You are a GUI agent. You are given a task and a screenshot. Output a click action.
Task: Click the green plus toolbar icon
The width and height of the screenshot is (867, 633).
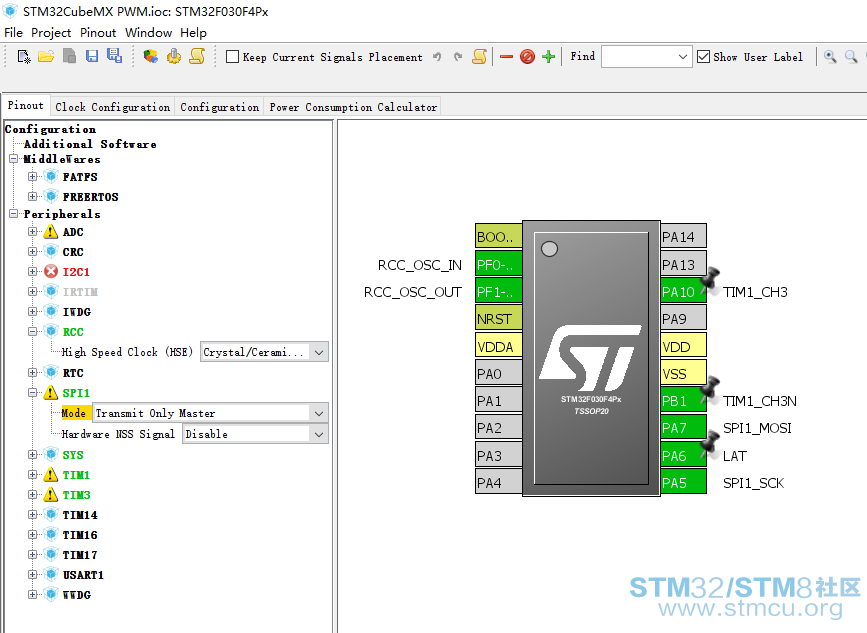[x=549, y=57]
